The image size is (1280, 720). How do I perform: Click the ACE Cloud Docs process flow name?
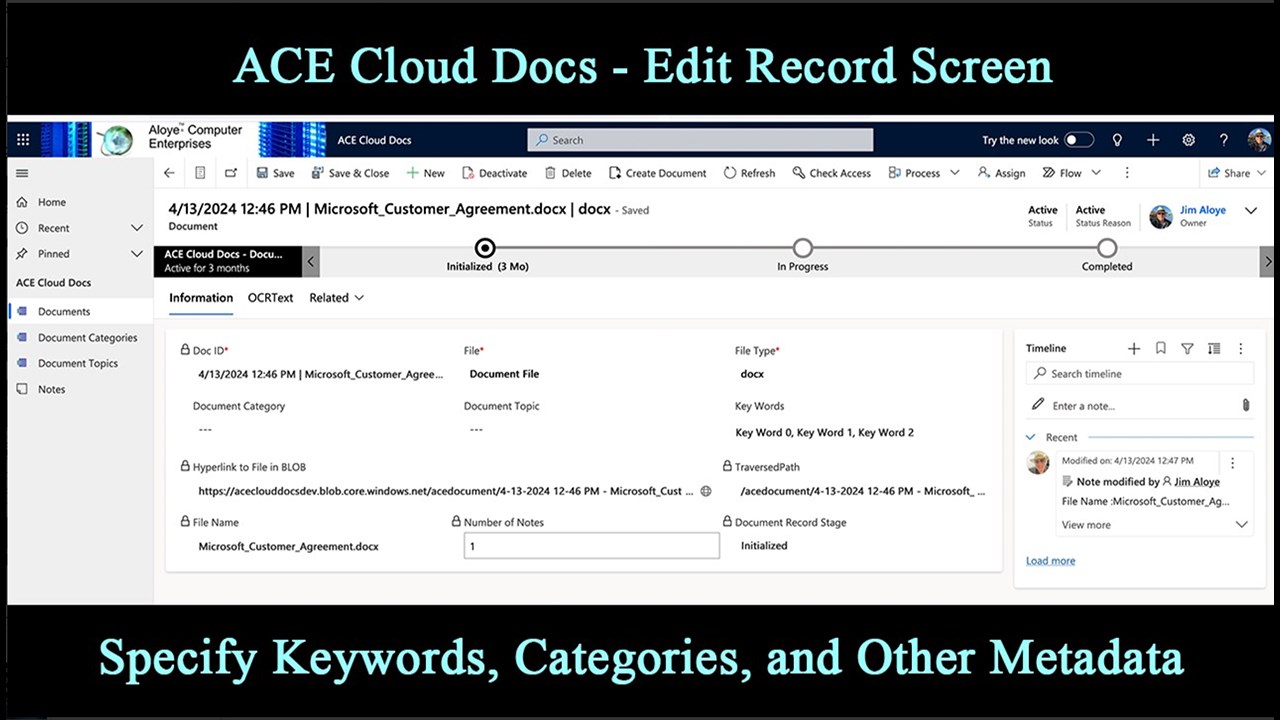223,254
